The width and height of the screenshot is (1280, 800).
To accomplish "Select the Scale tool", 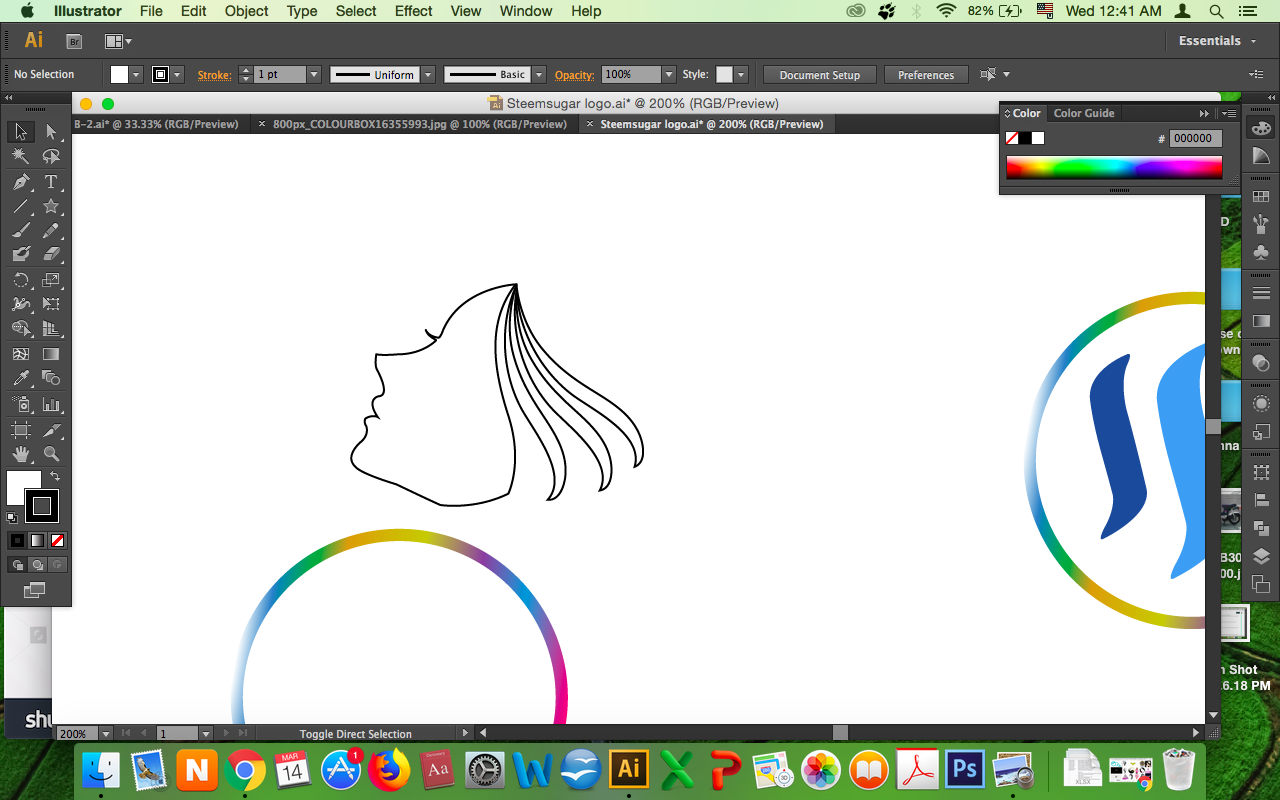I will tap(51, 281).
